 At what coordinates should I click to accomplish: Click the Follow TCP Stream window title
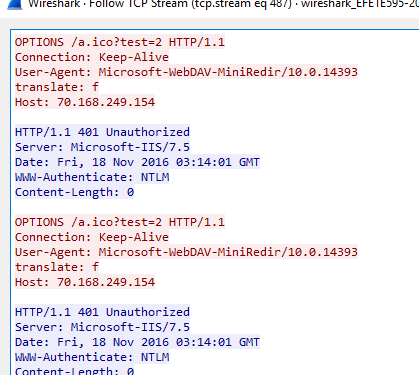(223, 4)
